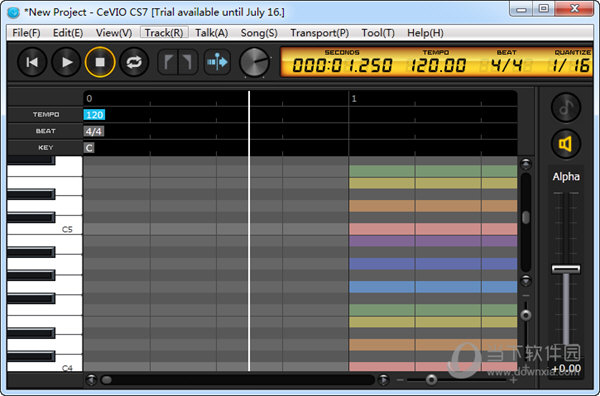Click the white playhead line
This screenshot has height=396, width=600.
click(x=249, y=231)
